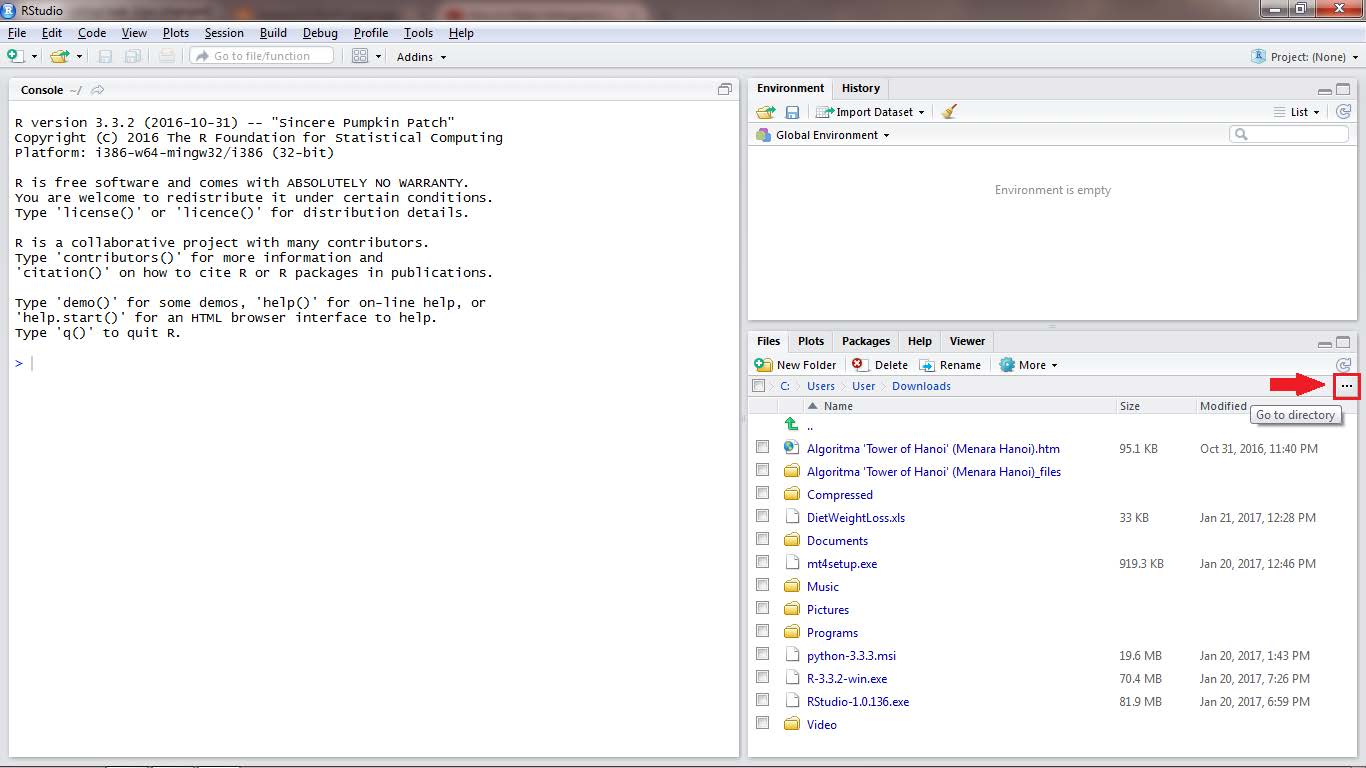Screen dimensions: 1366x768
Task: Switch to the Viewer tab
Action: coord(967,341)
